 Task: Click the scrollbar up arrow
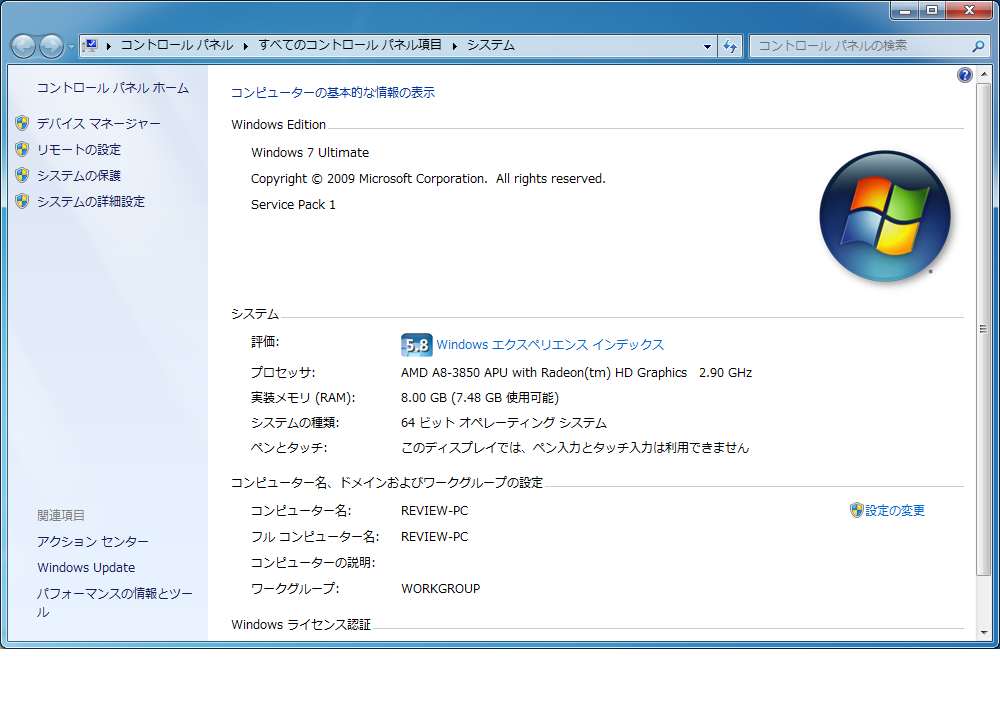click(983, 74)
